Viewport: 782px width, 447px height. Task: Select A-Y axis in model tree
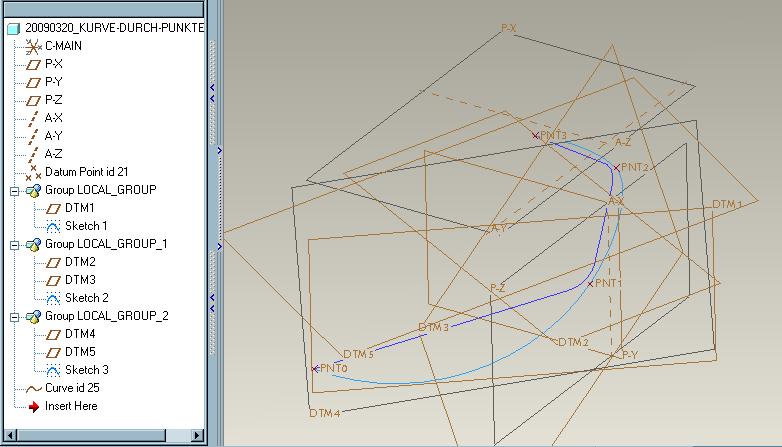pos(53,136)
